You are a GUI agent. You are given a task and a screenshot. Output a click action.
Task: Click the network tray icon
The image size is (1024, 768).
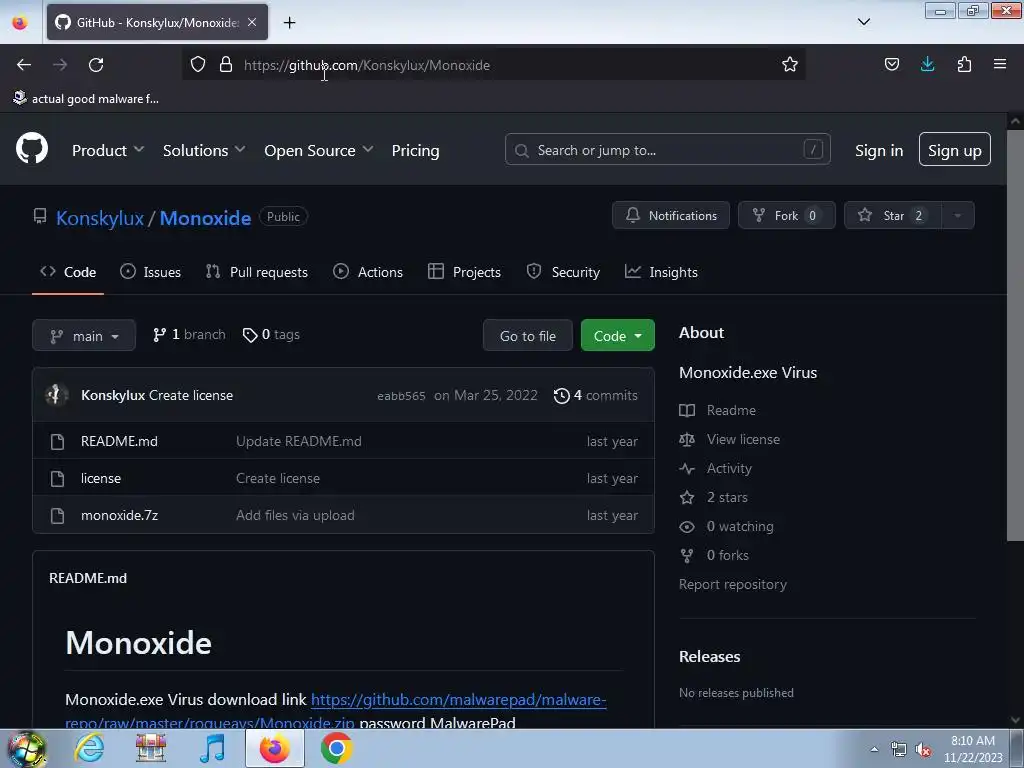pyautogui.click(x=899, y=750)
